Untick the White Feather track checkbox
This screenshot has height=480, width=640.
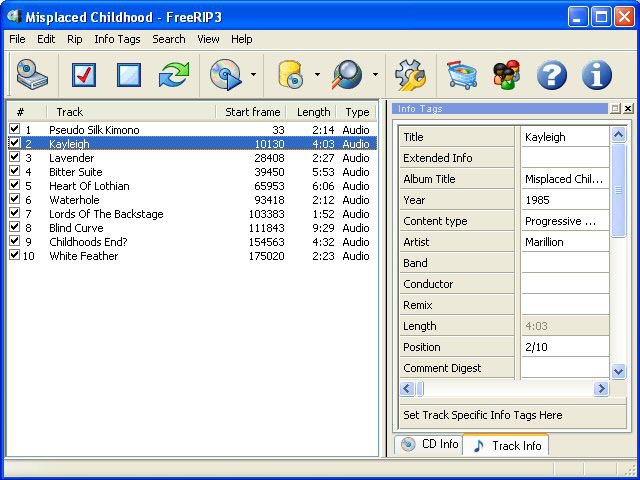pyautogui.click(x=14, y=256)
